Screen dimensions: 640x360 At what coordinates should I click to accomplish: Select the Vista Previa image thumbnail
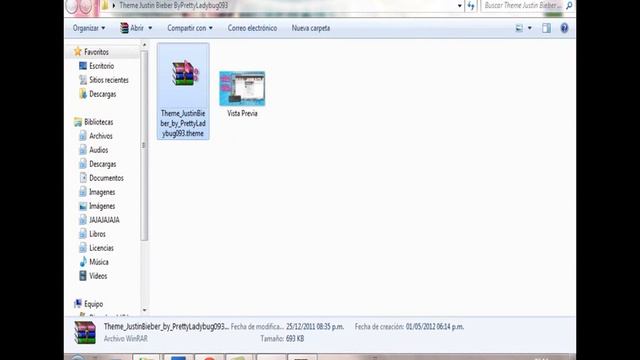pos(242,89)
